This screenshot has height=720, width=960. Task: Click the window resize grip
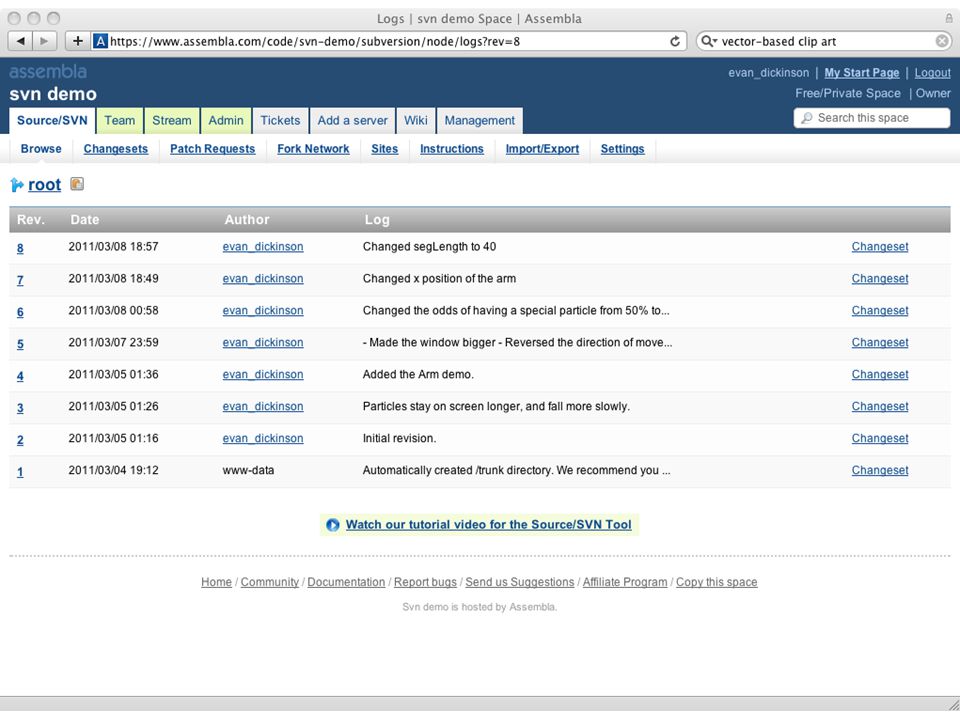click(953, 704)
